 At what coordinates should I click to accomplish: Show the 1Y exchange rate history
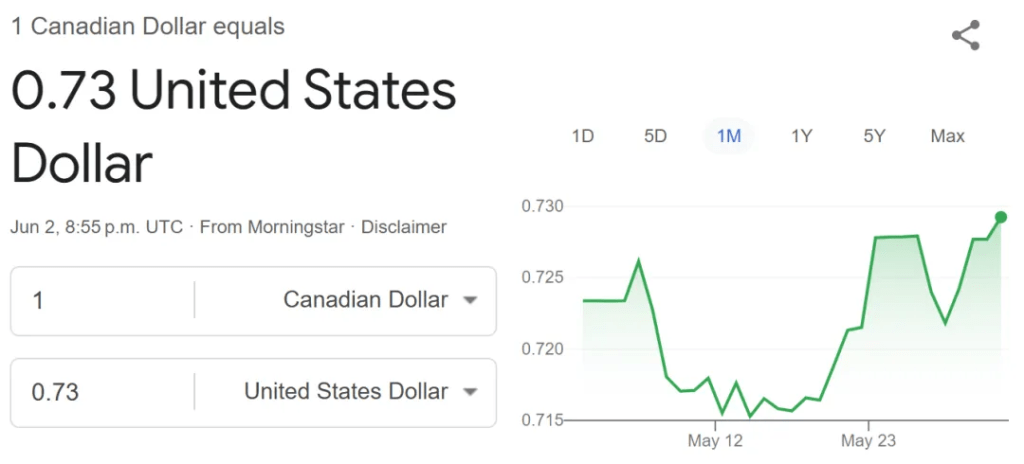tap(801, 136)
